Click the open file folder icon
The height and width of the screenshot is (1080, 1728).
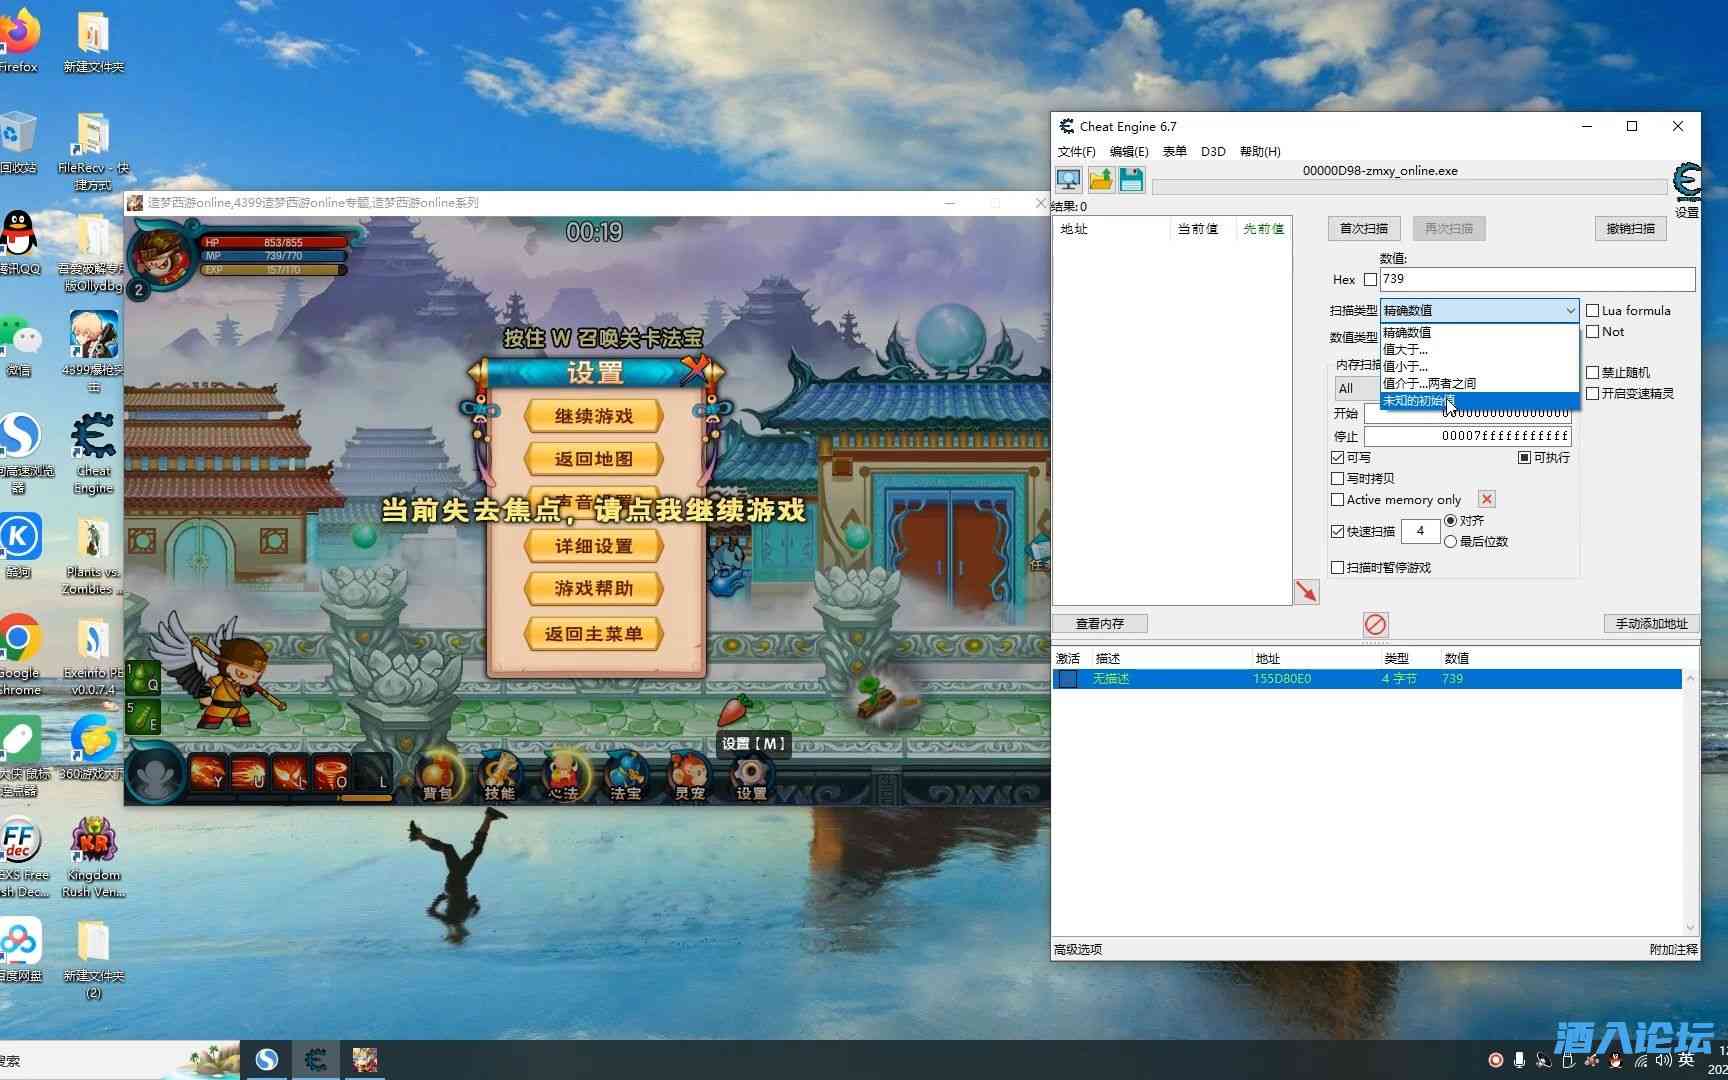pos(1100,180)
